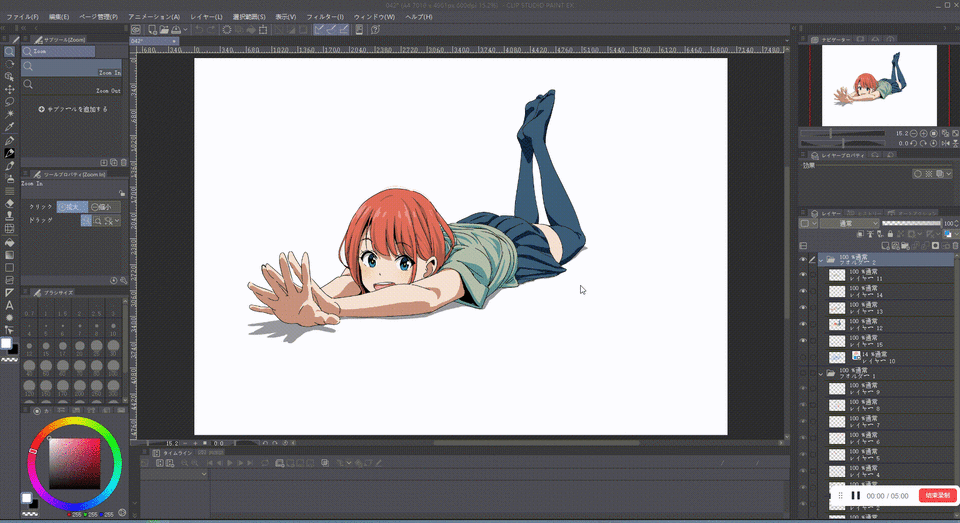Screen dimensions: 960x523
Task: Click inside the color wheel square
Action: click(75, 464)
